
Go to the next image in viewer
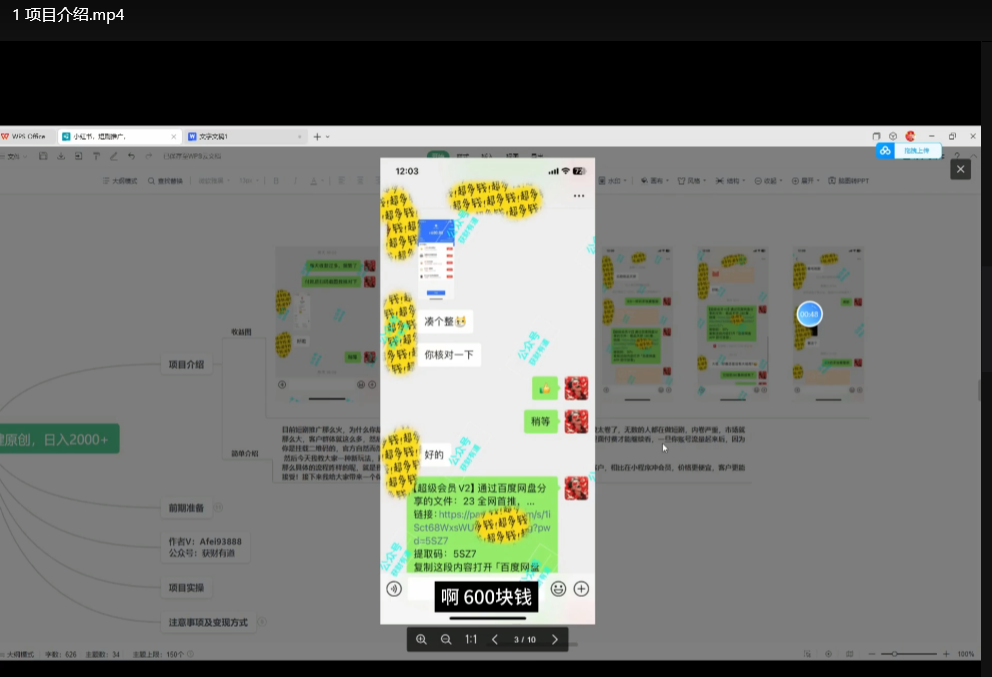[555, 640]
